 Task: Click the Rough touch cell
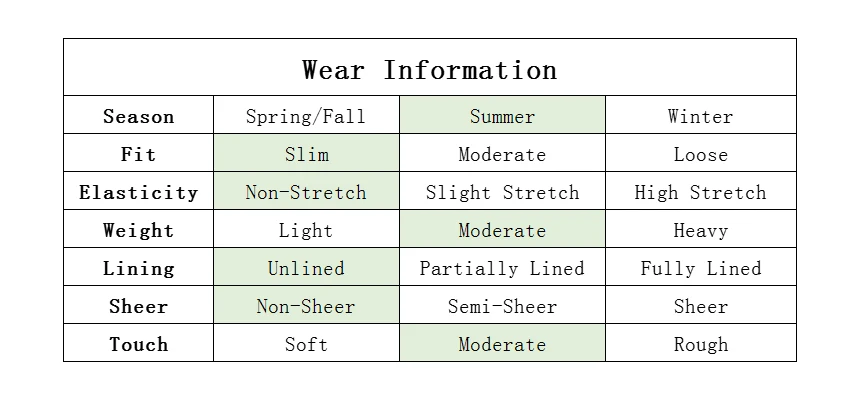click(700, 342)
